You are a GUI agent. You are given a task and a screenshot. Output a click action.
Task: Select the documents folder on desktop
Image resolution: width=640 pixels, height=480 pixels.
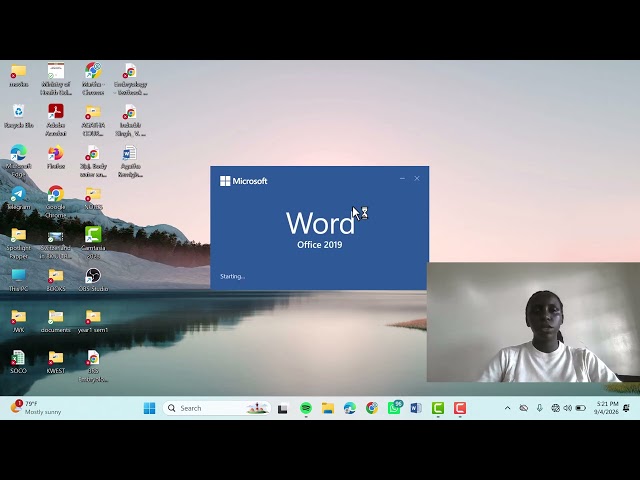(x=56, y=321)
